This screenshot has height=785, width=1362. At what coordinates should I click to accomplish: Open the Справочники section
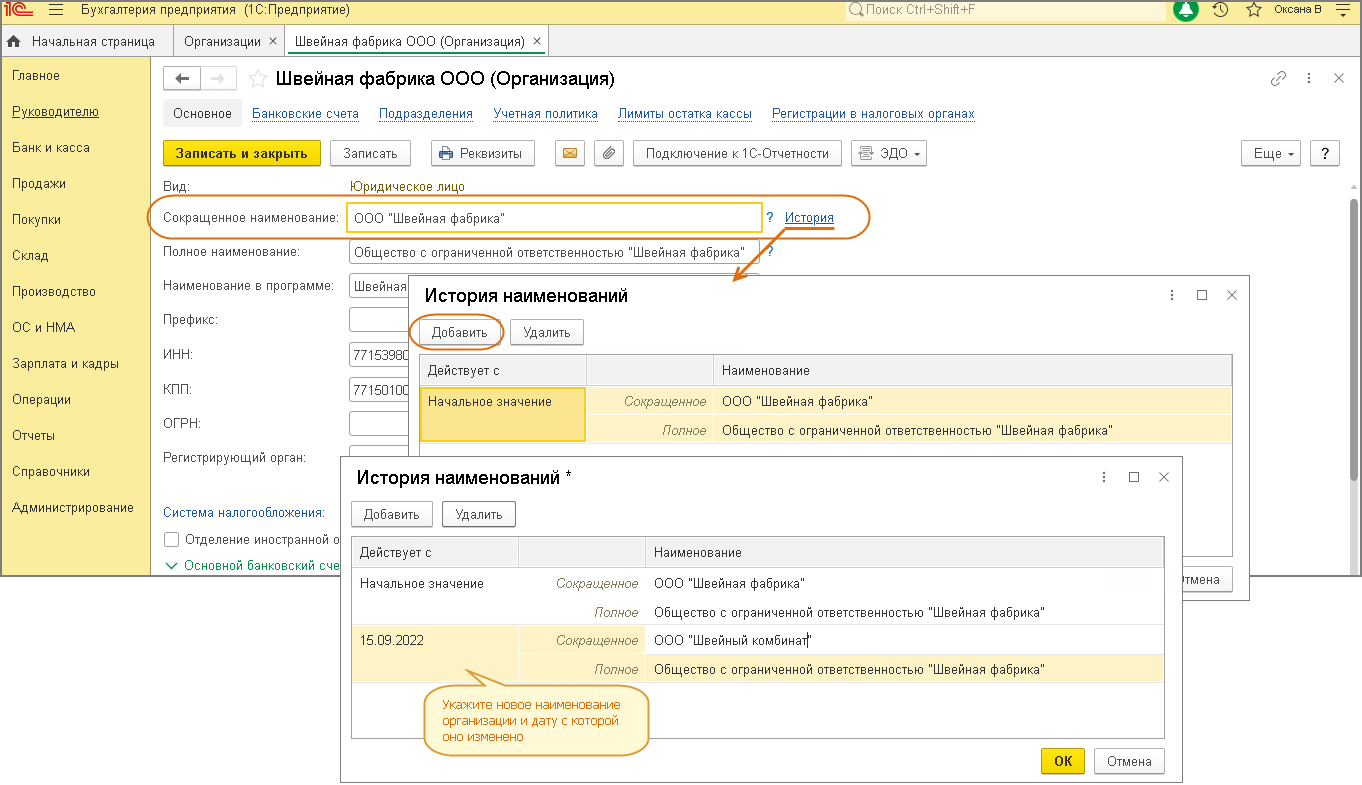pyautogui.click(x=51, y=472)
